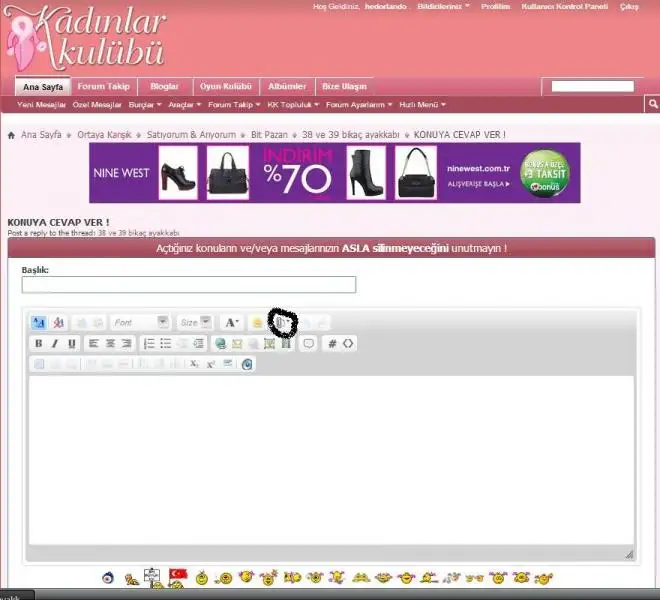Open Kullanıcı Kontrol Paneli link

tap(565, 6)
